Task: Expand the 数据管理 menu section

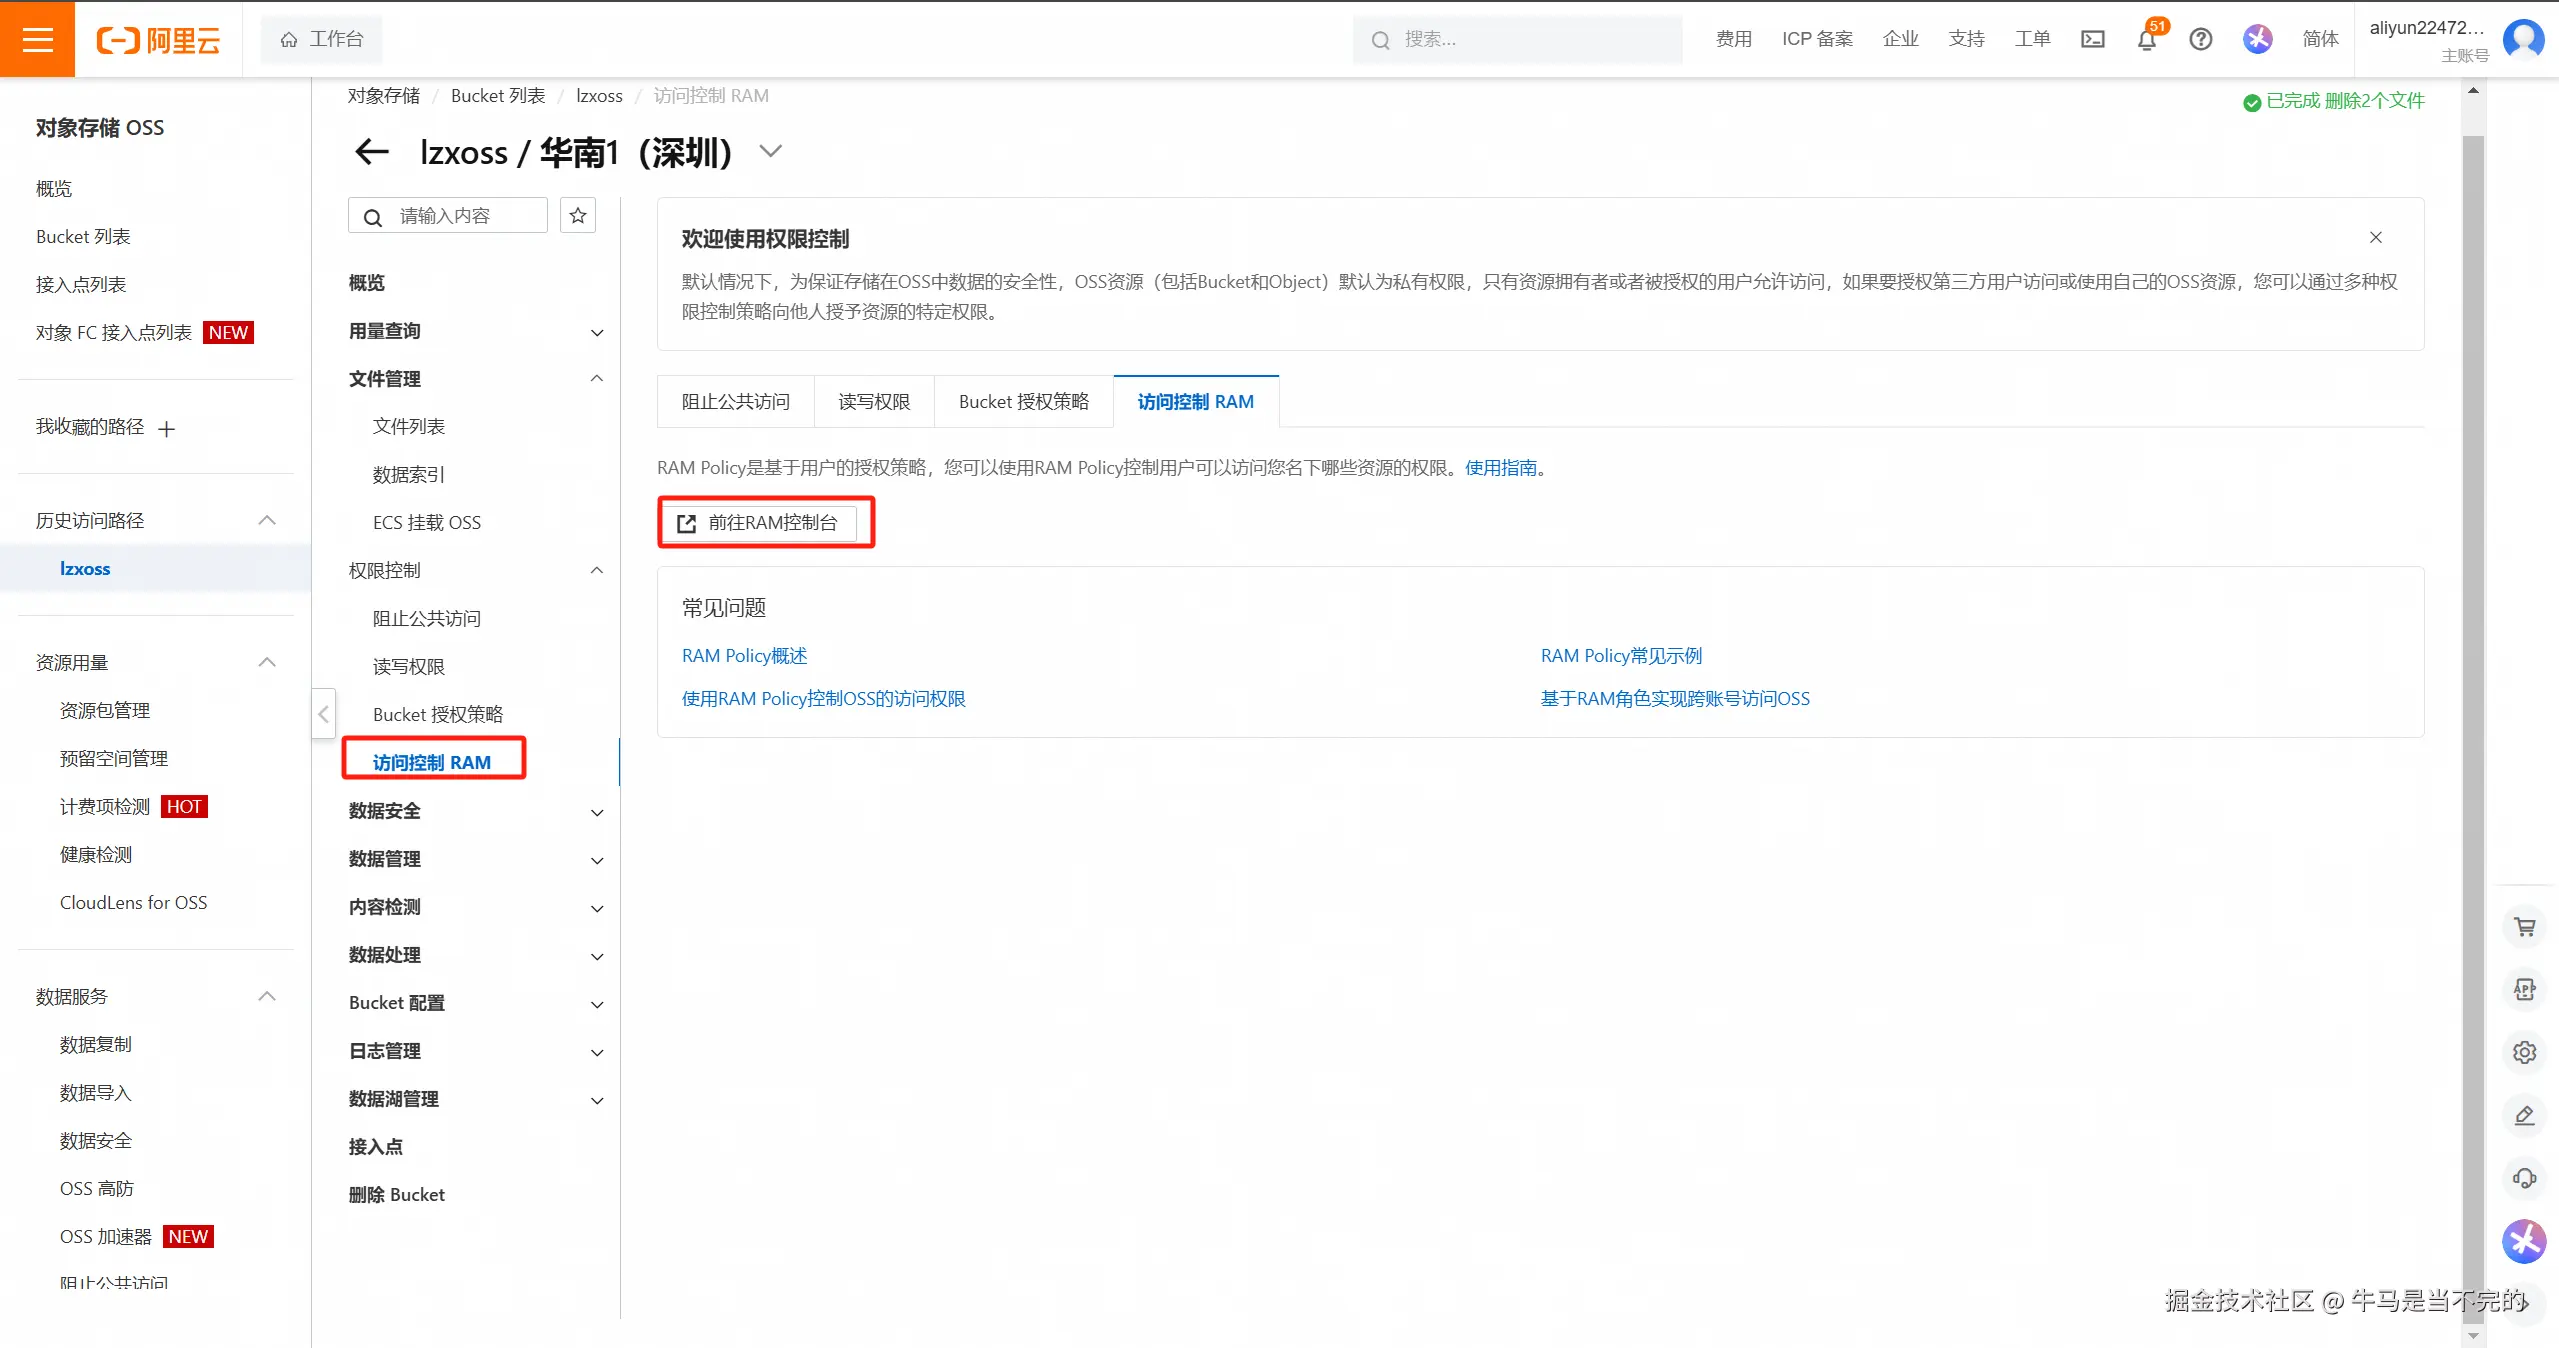Action: [597, 861]
